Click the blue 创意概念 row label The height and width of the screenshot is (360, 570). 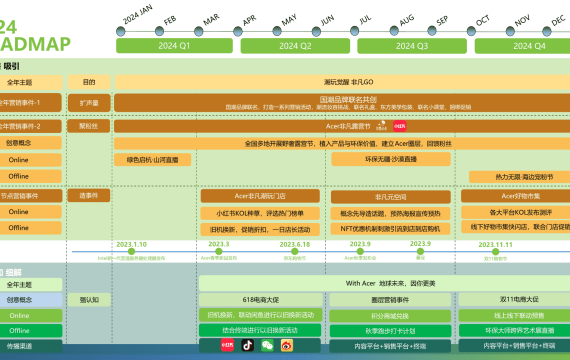click(x=31, y=300)
